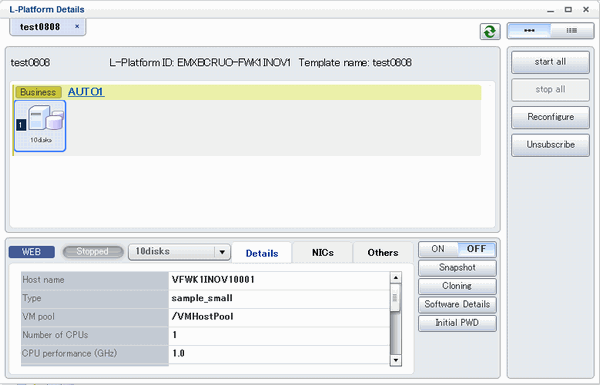Click the /VMHostPool value

(202, 316)
